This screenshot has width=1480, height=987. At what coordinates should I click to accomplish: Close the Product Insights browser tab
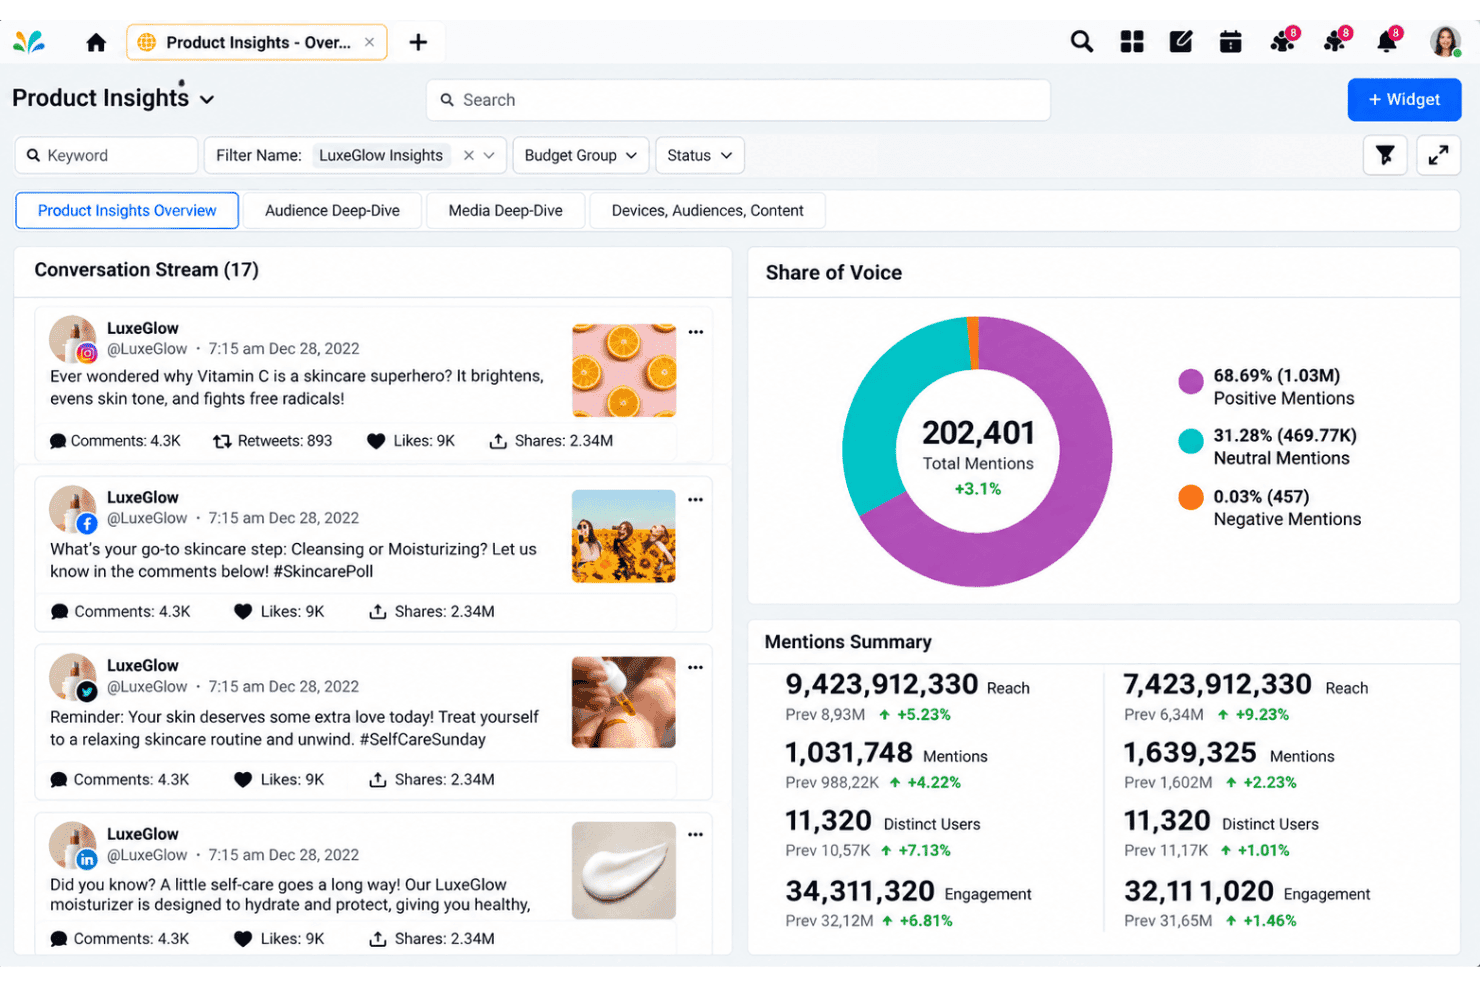(369, 42)
